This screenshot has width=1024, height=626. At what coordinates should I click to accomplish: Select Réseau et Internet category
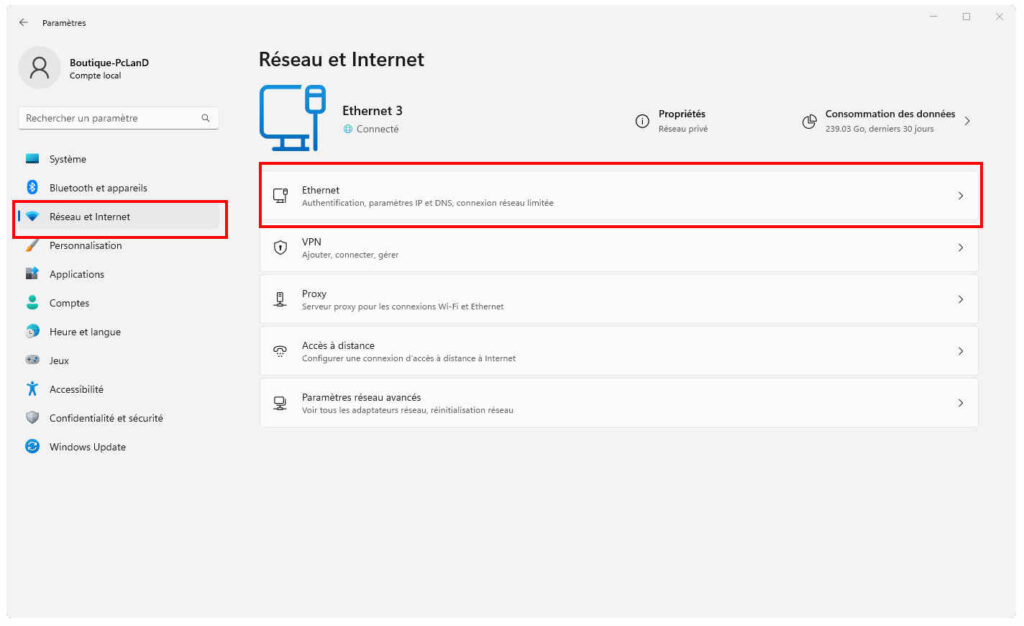(x=119, y=216)
